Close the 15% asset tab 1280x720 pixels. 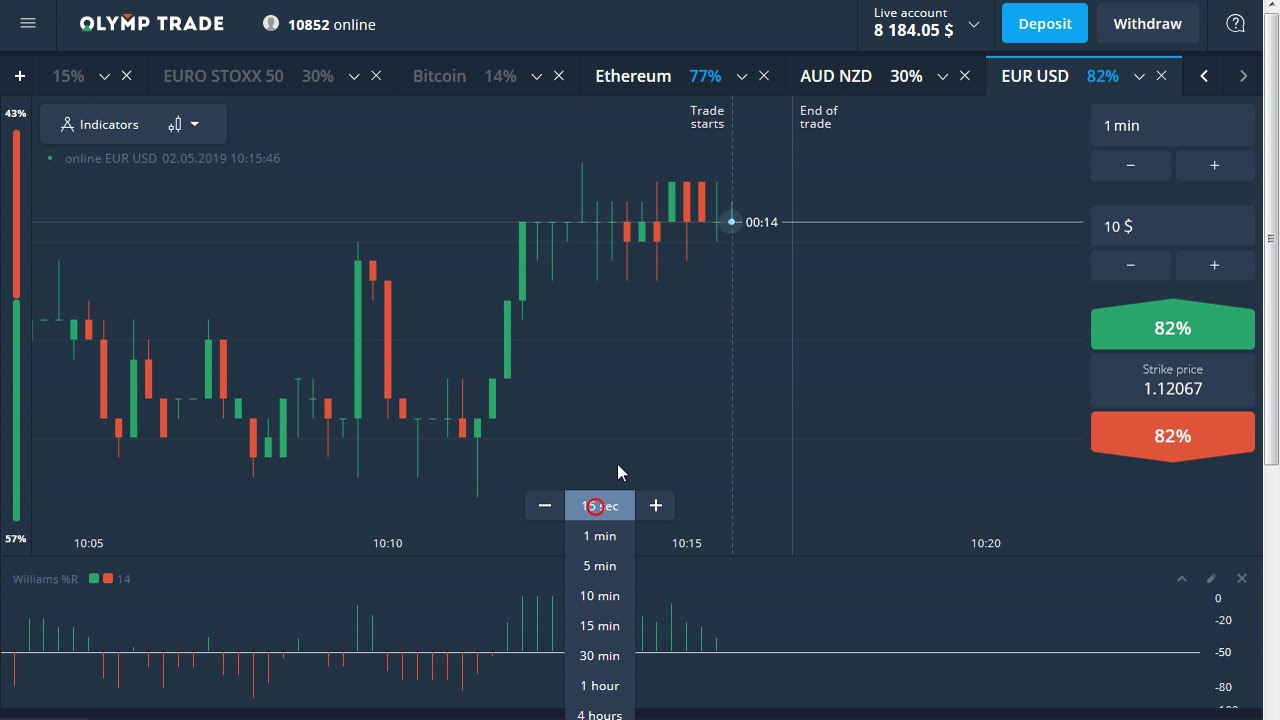(127, 76)
